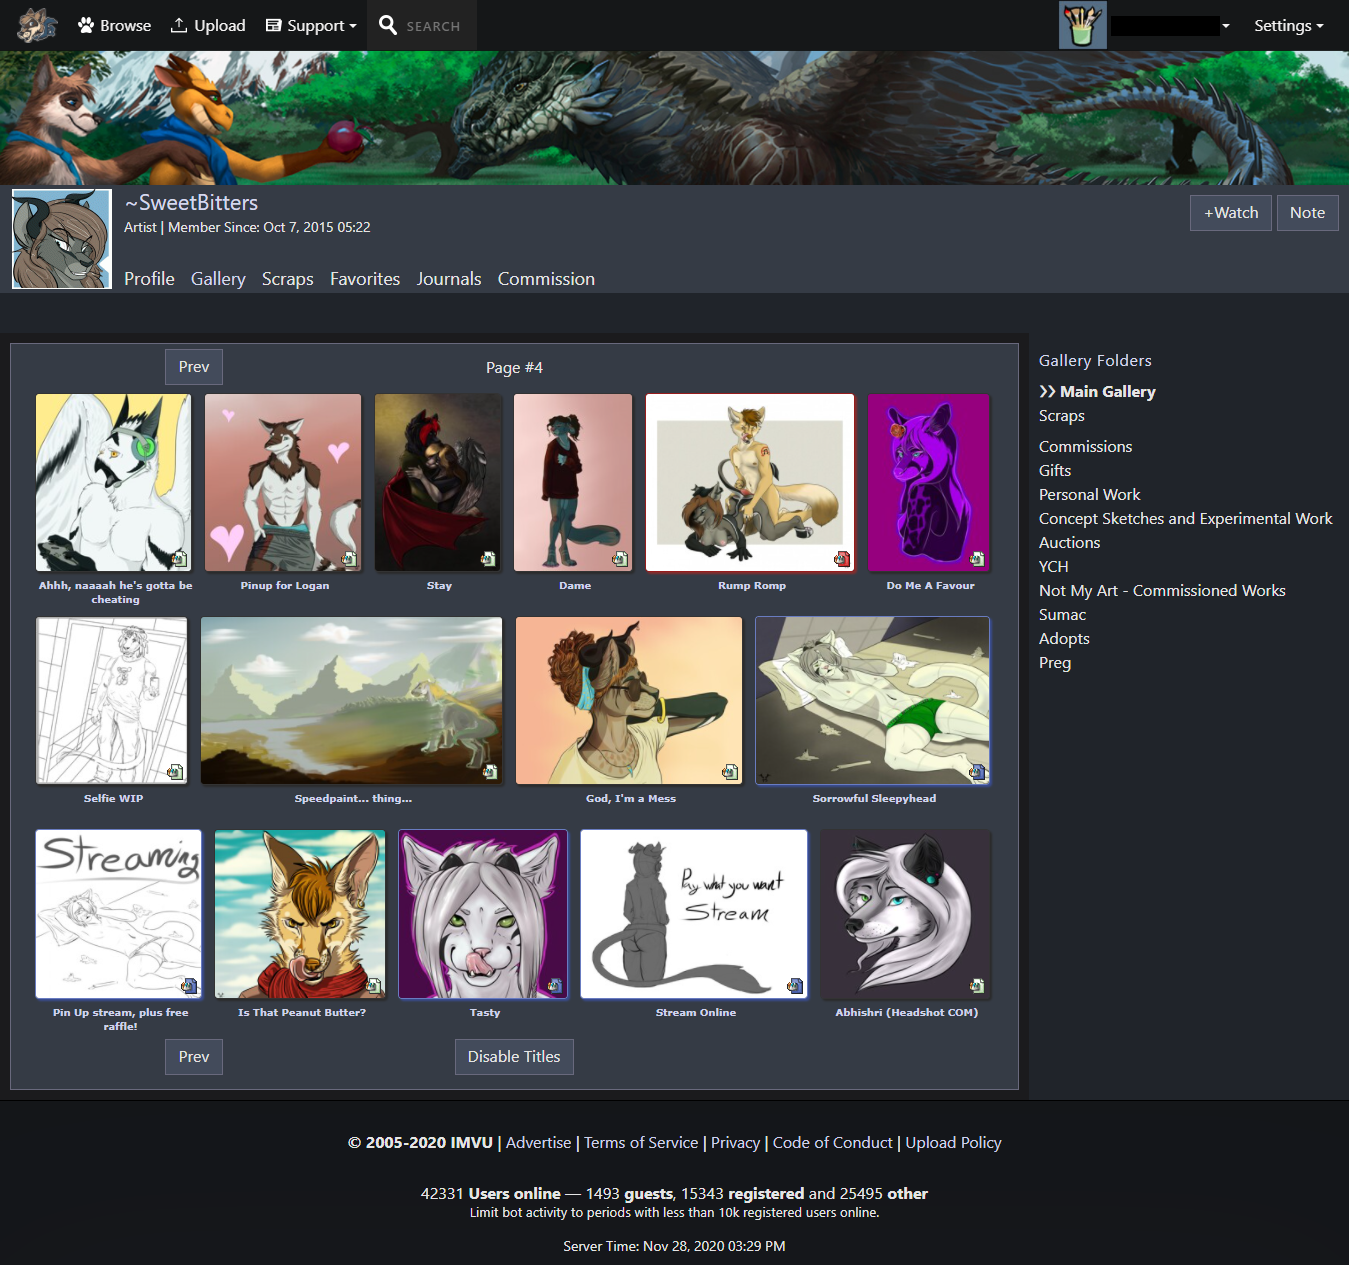This screenshot has height=1265, width=1349.
Task: Switch to the Favorites tab
Action: point(365,279)
